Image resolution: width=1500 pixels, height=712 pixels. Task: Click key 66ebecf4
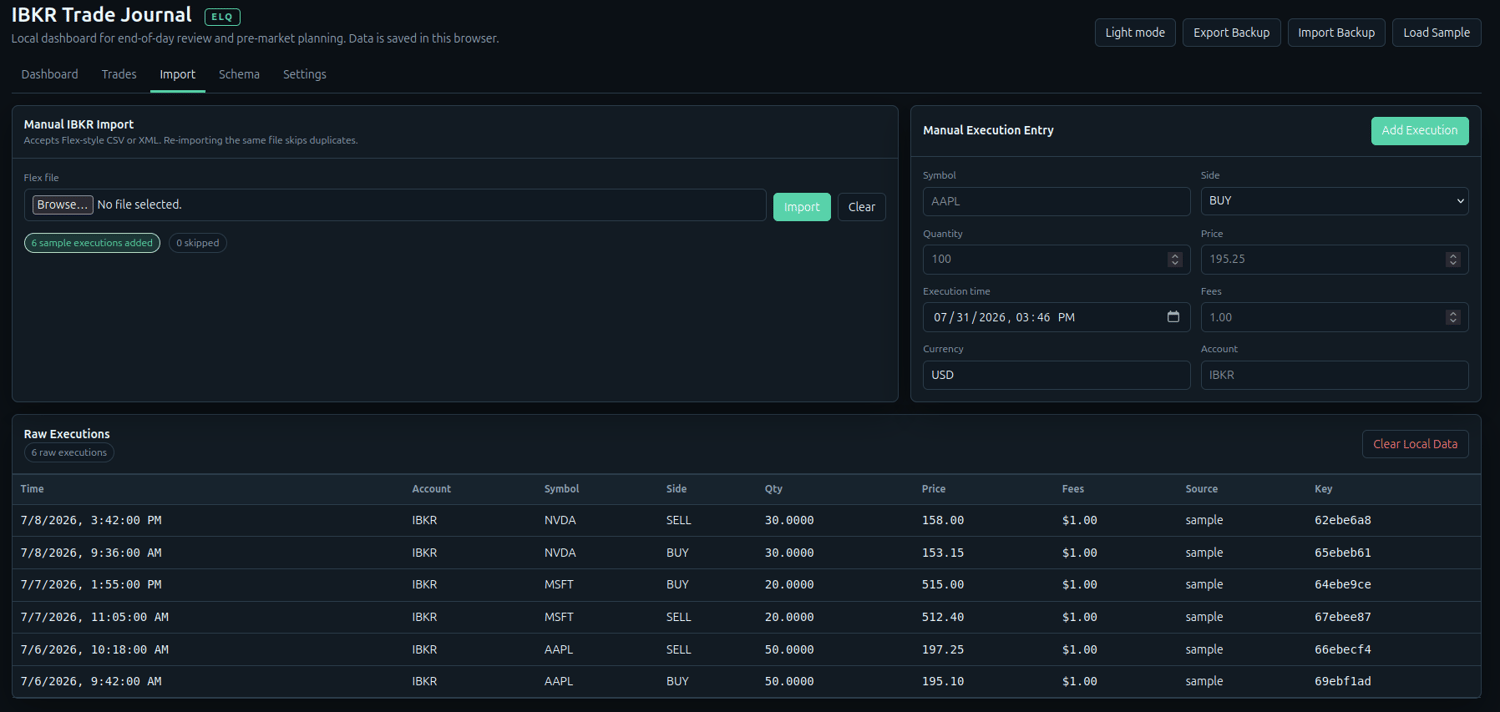point(1343,649)
